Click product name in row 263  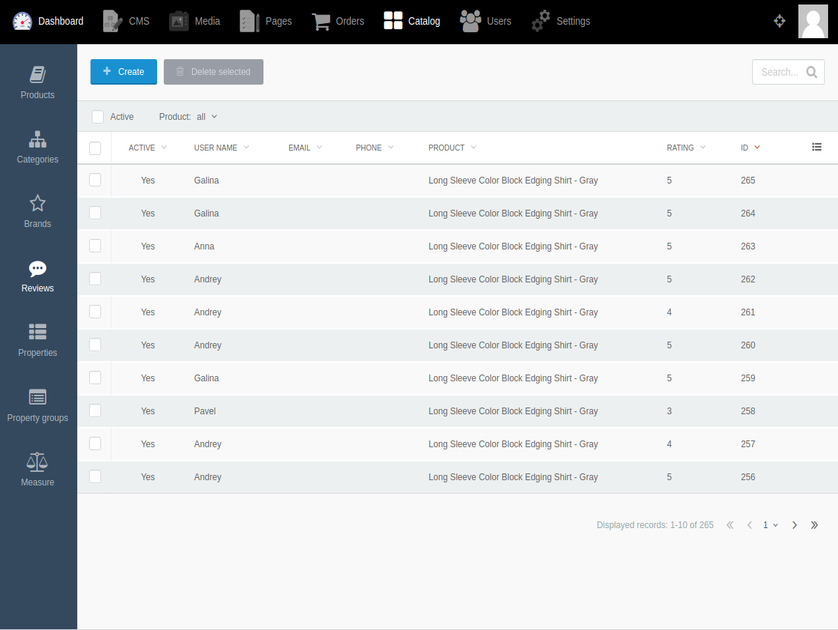click(513, 246)
